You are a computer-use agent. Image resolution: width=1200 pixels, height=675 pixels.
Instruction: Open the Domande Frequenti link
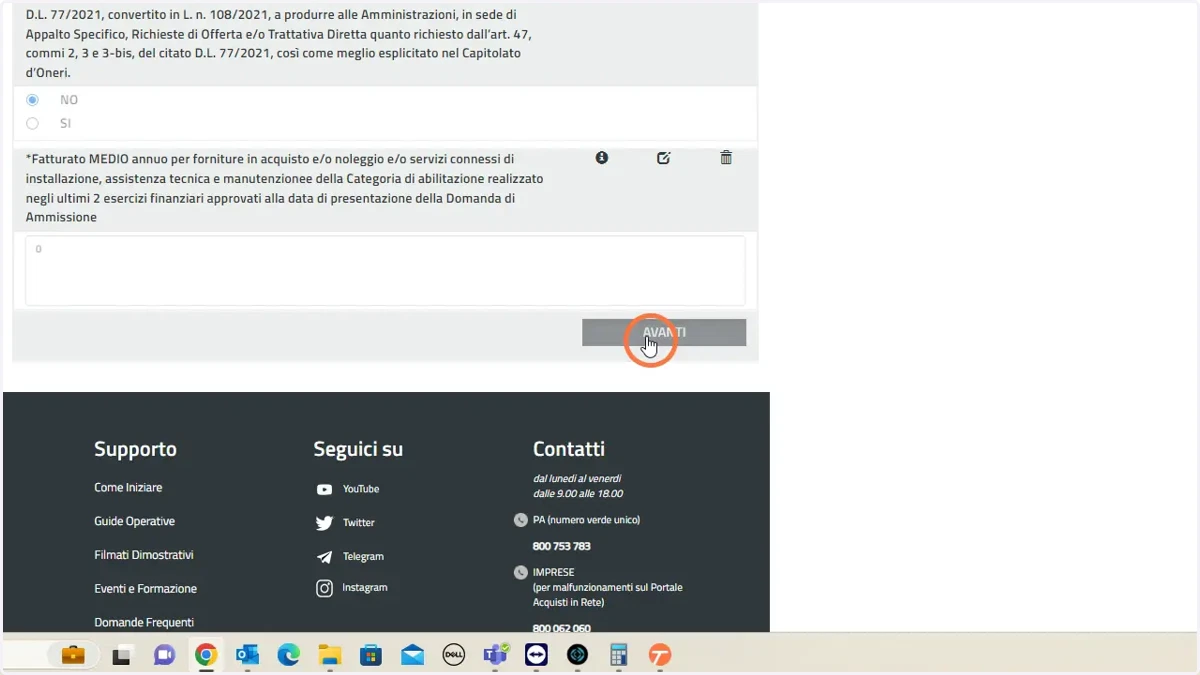144,622
